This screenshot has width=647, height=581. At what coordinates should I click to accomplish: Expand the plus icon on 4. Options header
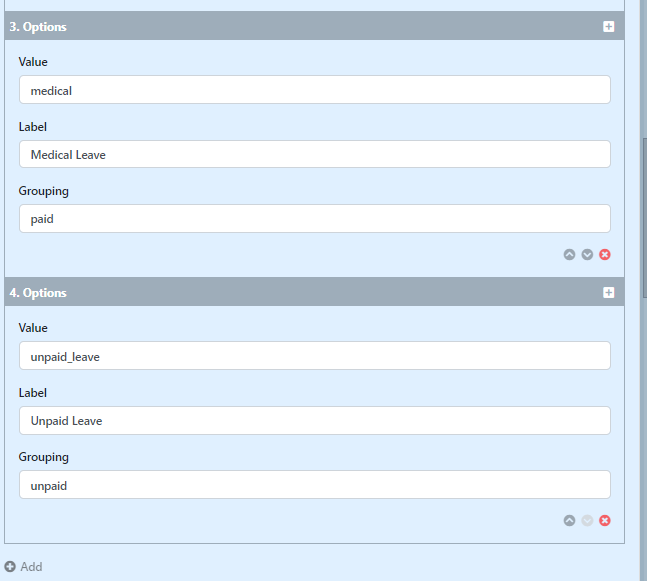(x=608, y=293)
